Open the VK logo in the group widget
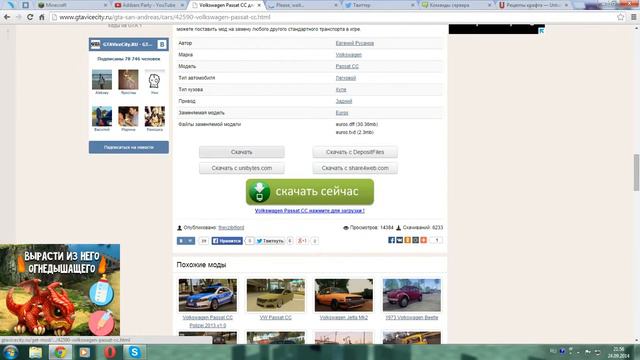 [x=162, y=44]
